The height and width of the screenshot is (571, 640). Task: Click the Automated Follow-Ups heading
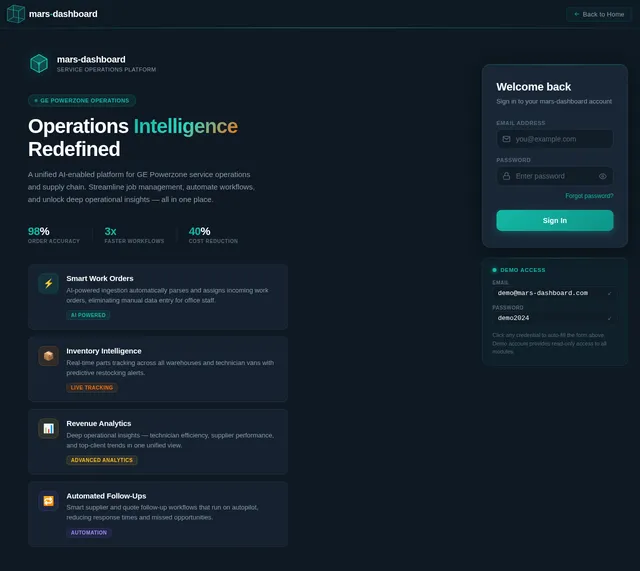coord(107,496)
